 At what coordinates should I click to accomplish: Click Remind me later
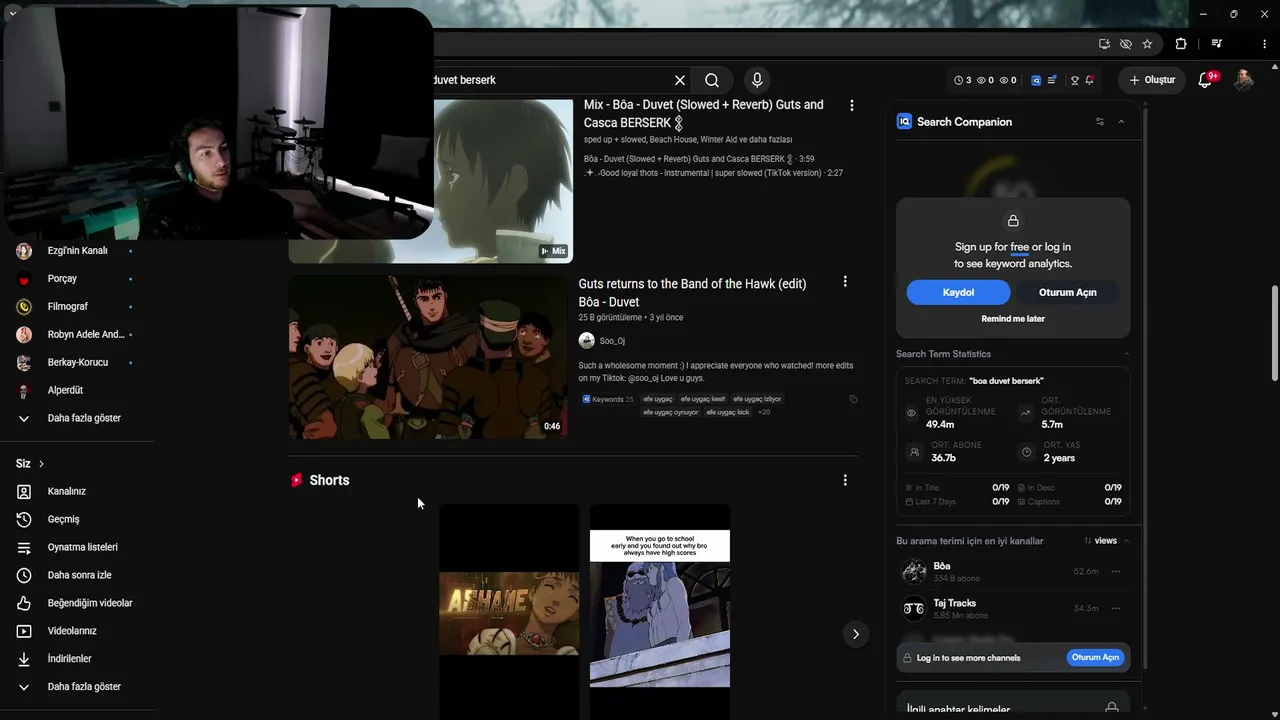pyautogui.click(x=1013, y=319)
